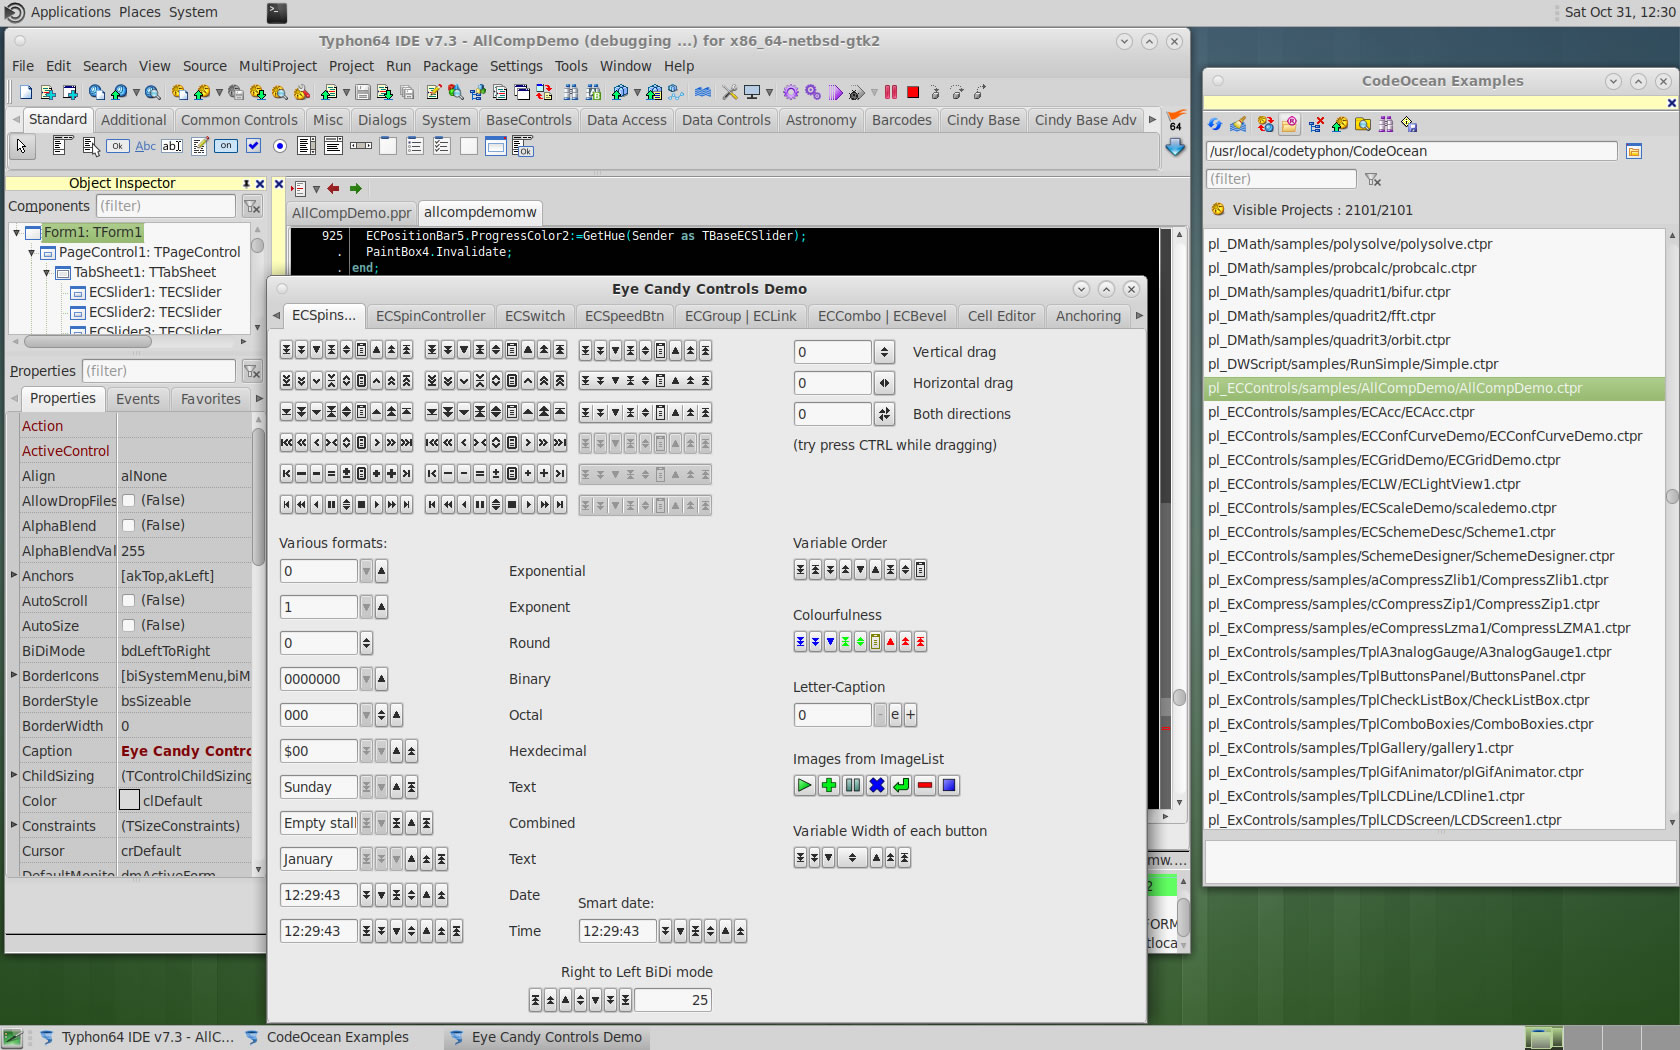The height and width of the screenshot is (1050, 1680).
Task: Select the TToggleBox 'on' component in palette
Action: [226, 146]
